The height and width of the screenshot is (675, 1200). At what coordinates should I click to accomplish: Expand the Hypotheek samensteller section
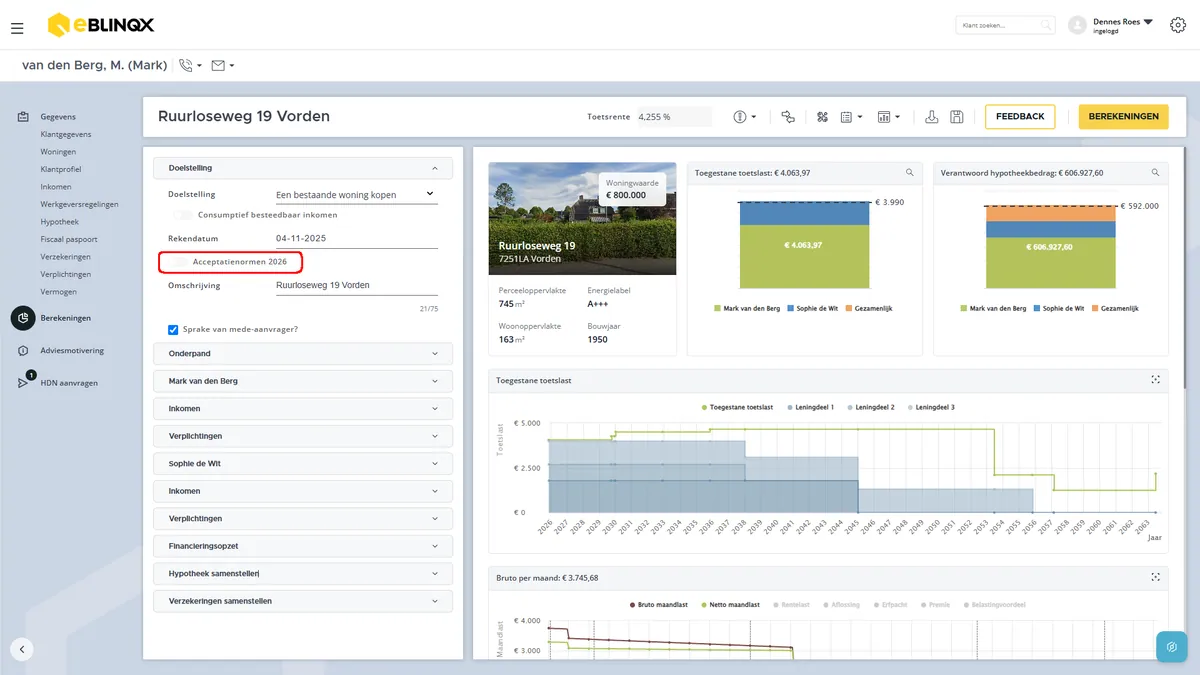[303, 574]
